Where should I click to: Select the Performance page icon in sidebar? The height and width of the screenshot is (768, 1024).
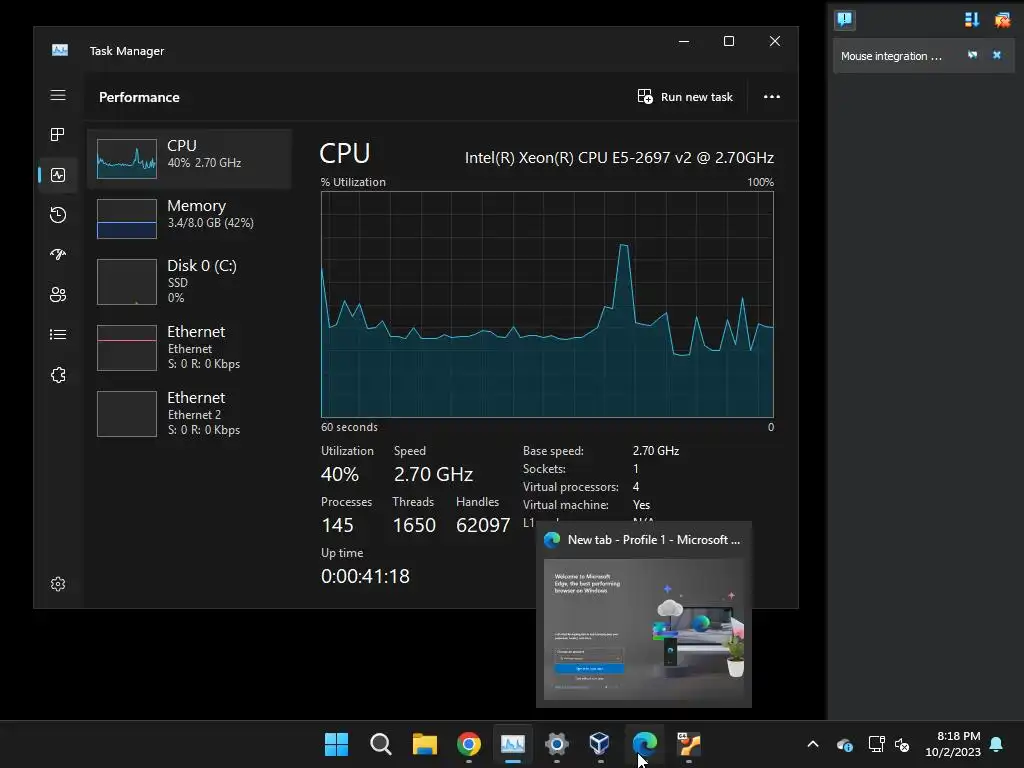(58, 175)
